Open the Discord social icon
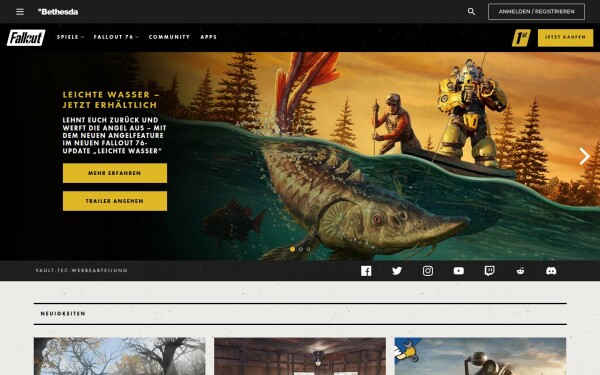The image size is (600, 375). pos(551,271)
